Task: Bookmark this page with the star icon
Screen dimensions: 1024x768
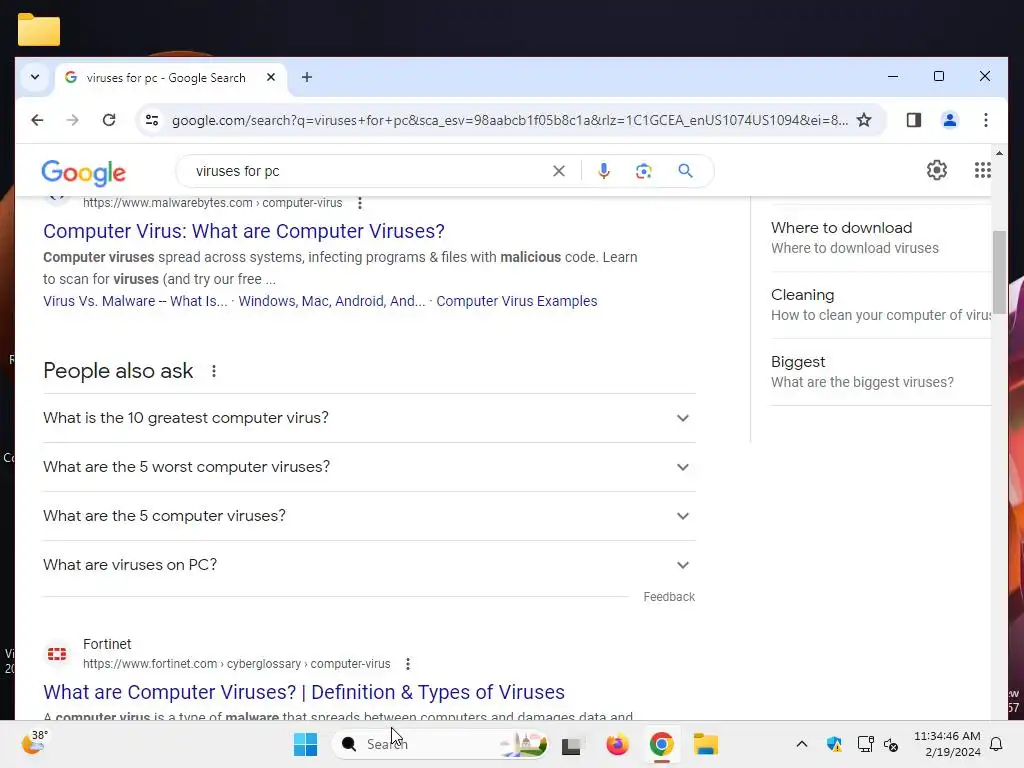Action: tap(864, 120)
